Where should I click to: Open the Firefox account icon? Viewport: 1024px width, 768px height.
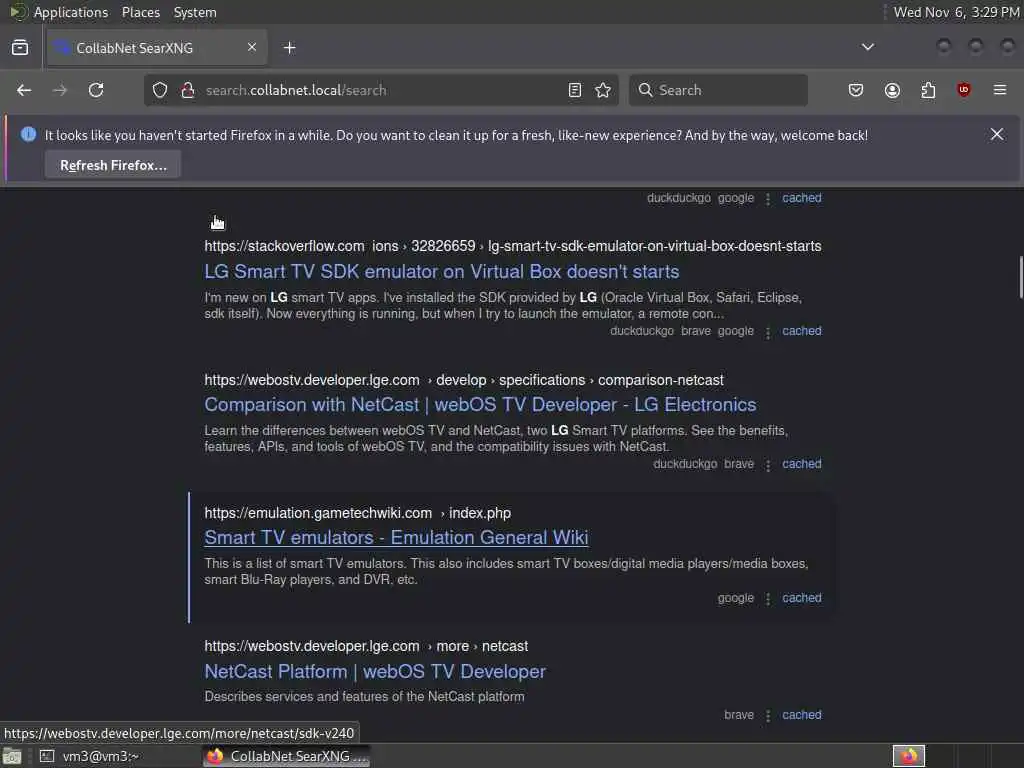pyautogui.click(x=892, y=90)
